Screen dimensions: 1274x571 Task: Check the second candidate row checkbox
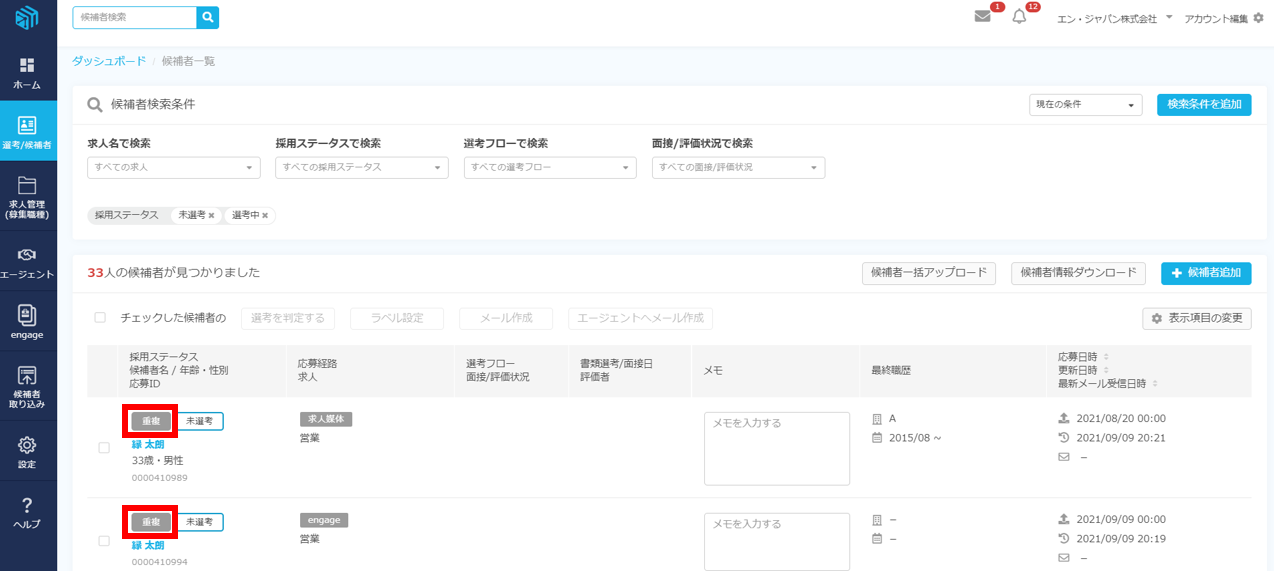104,541
